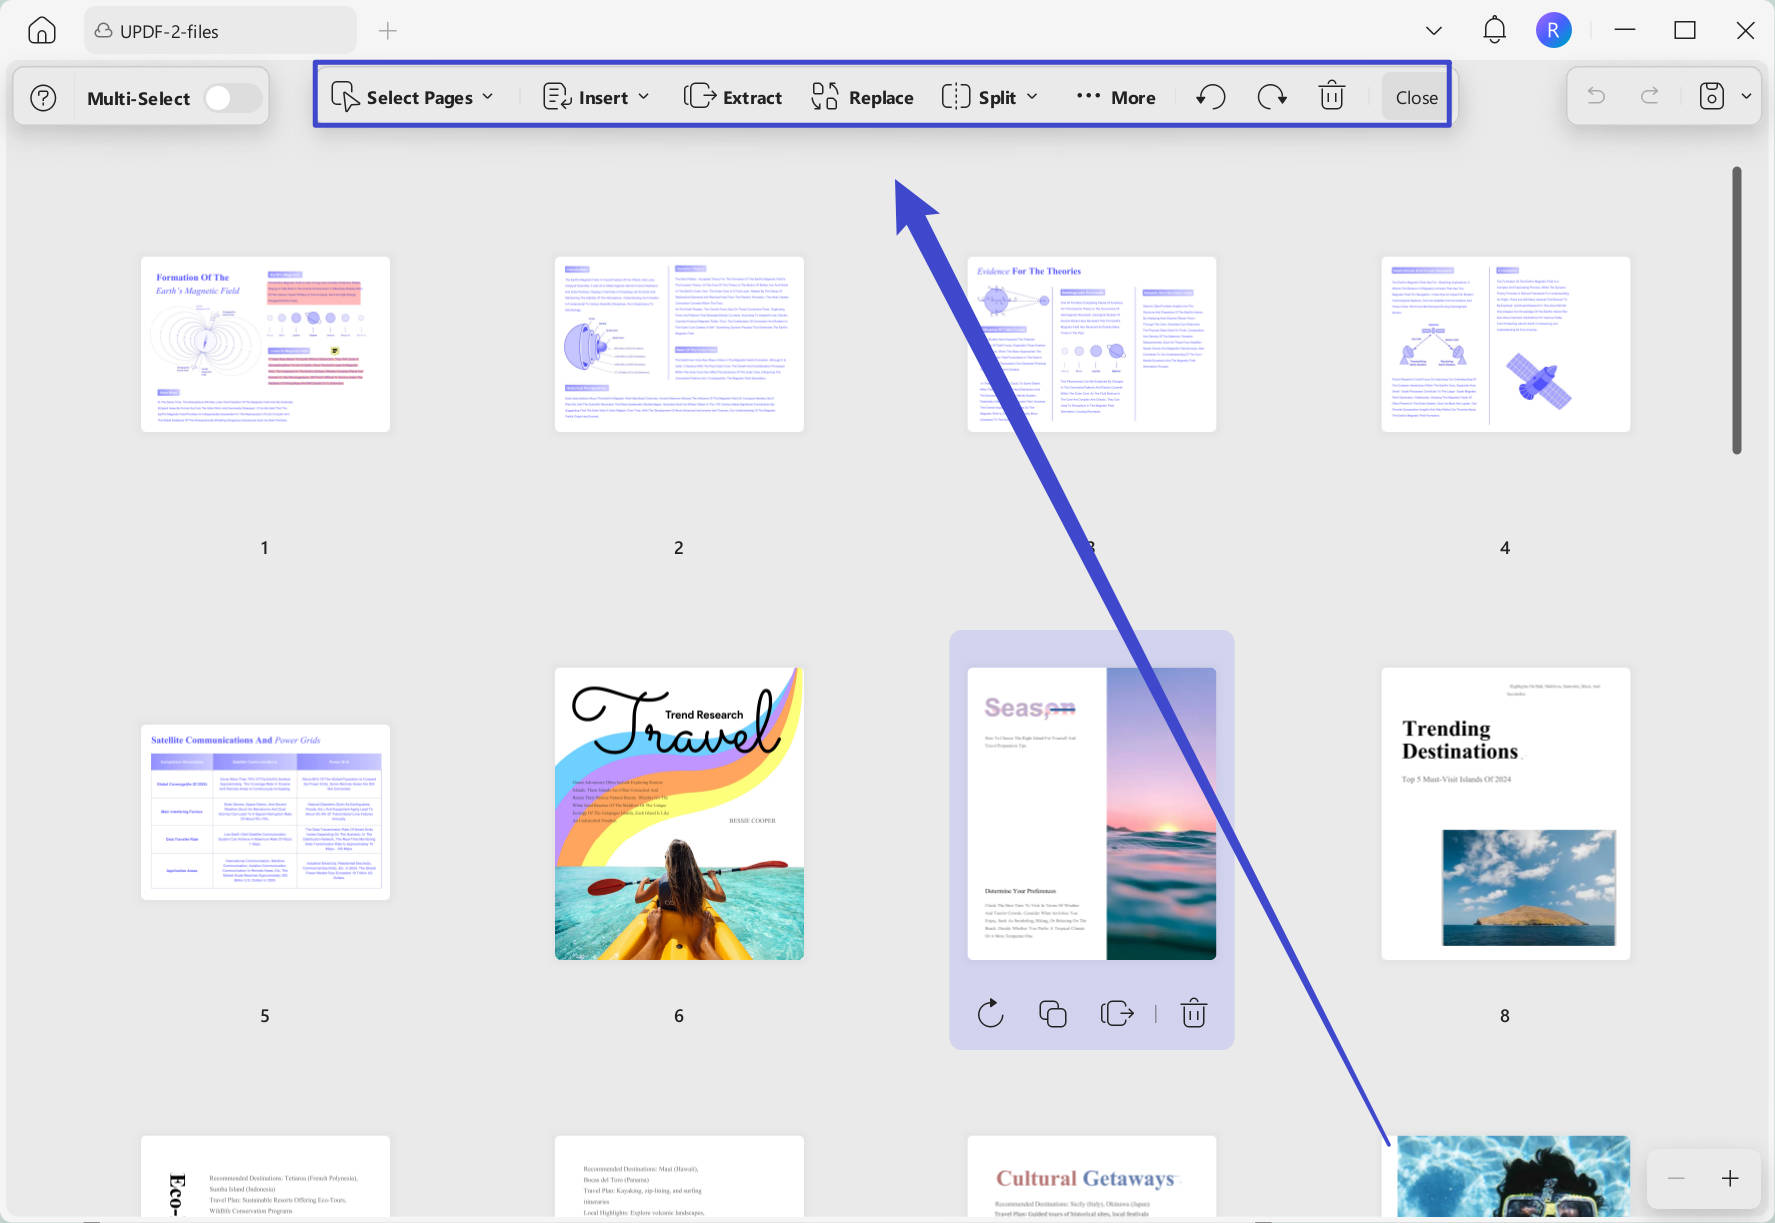The width and height of the screenshot is (1775, 1223).
Task: Select the Cultural Getaways page thumbnail
Action: coord(1092,1177)
